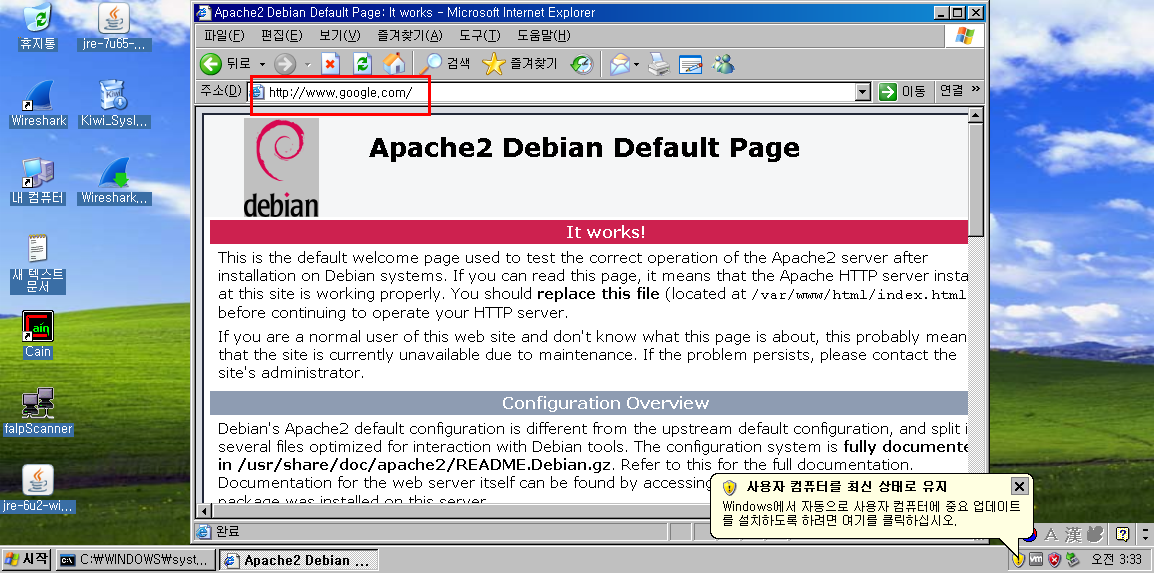Image resolution: width=1154 pixels, height=573 pixels.
Task: Expand the links bar » chevron
Action: [x=976, y=89]
